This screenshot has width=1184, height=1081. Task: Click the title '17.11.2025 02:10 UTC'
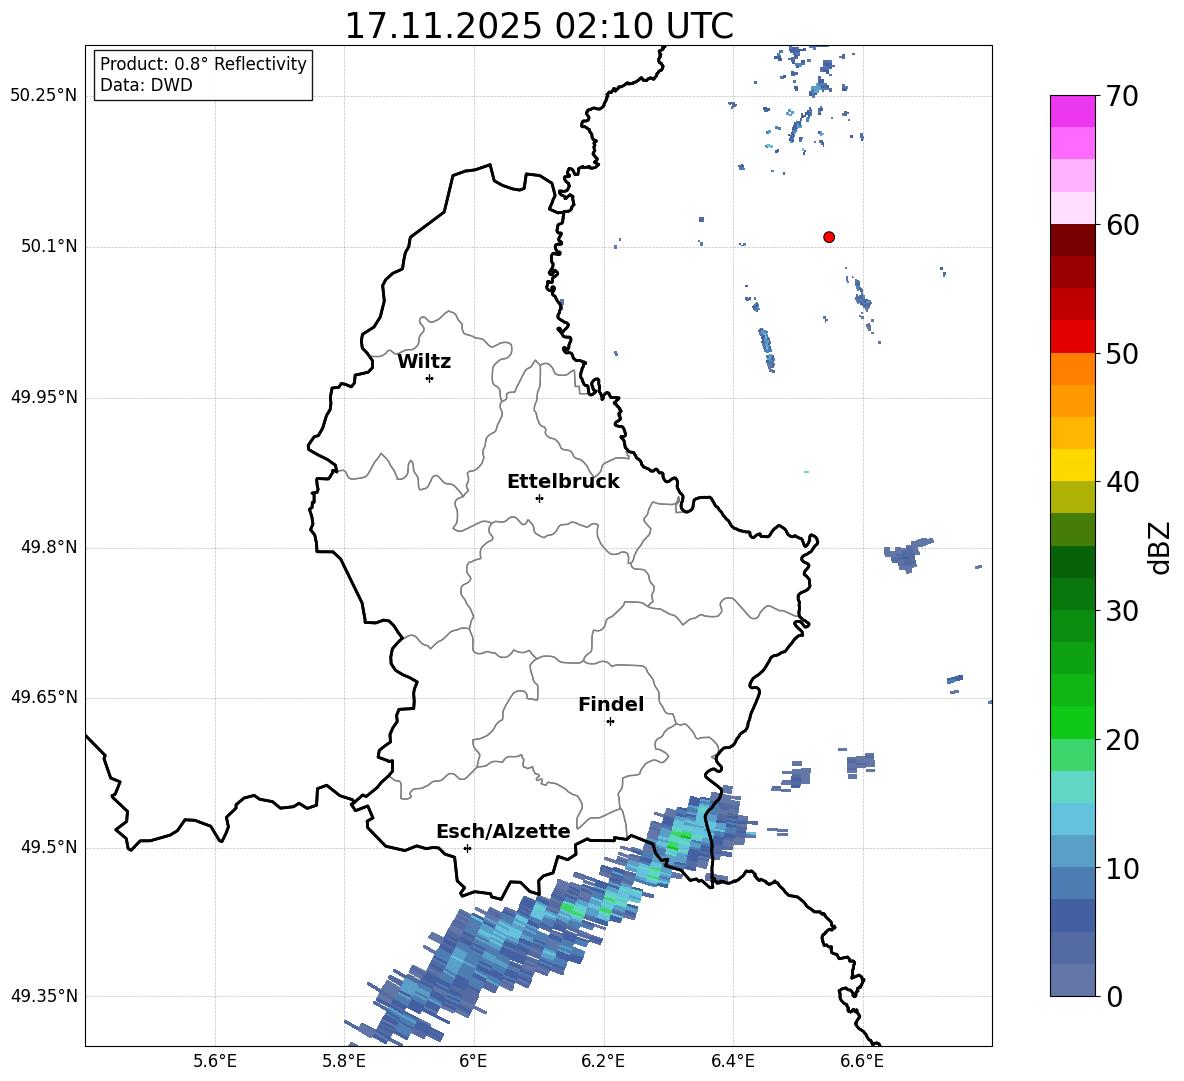(539, 26)
